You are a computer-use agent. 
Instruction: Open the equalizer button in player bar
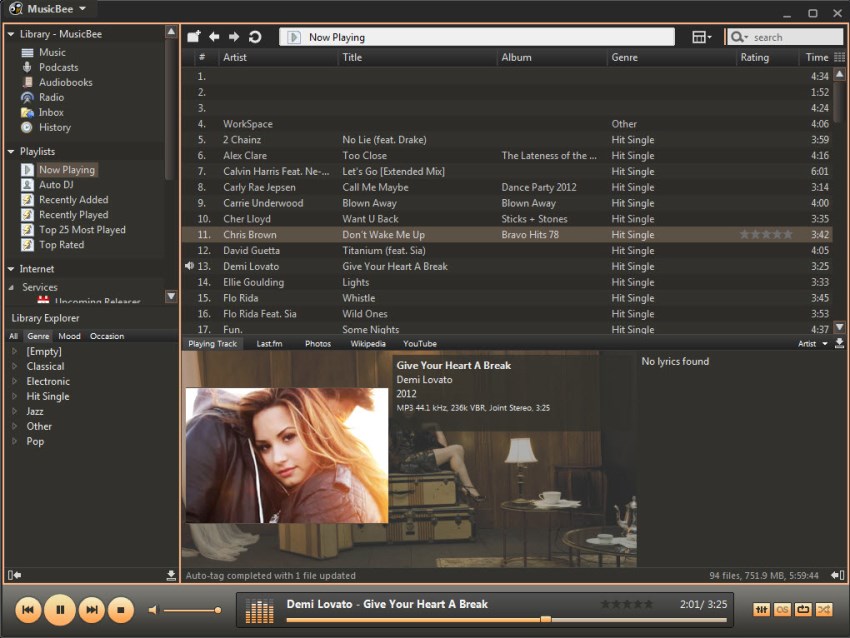[x=761, y=609]
